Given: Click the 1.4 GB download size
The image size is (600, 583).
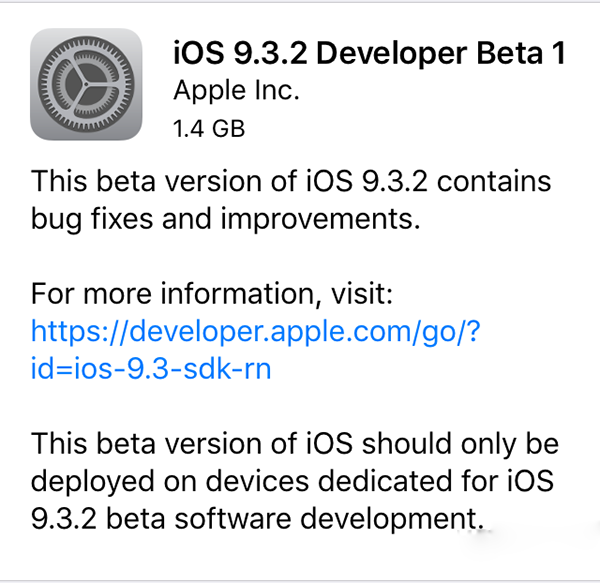Looking at the screenshot, I should (209, 128).
